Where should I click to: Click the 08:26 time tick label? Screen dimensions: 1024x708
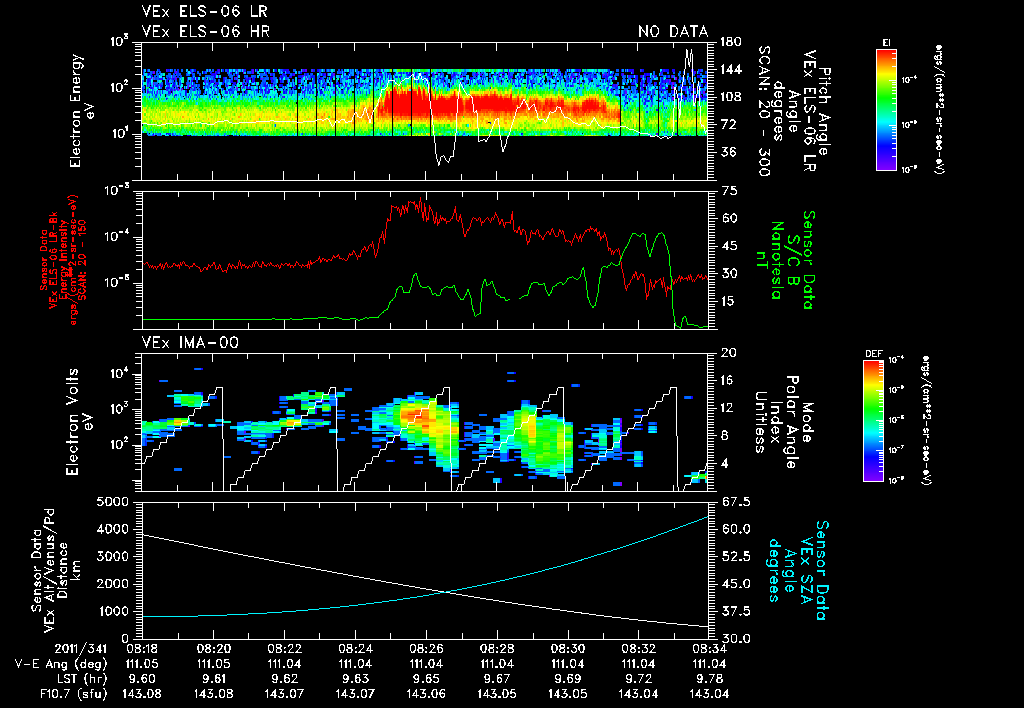(426, 650)
